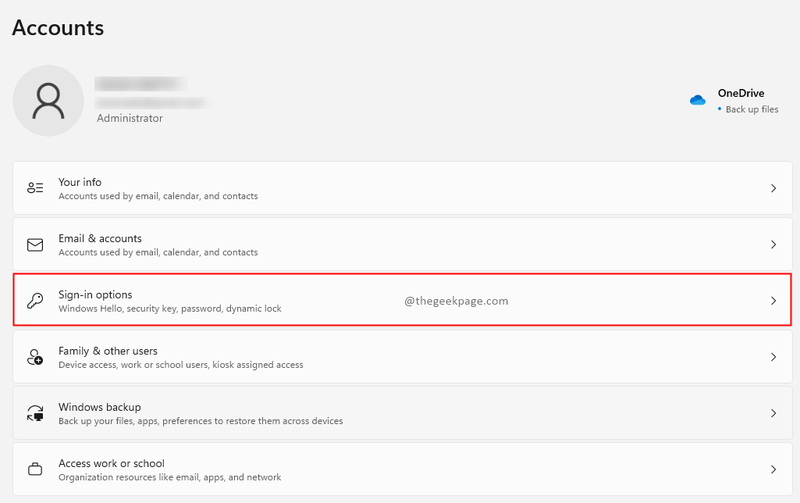The height and width of the screenshot is (503, 800).
Task: Click the envelope icon for Email & accounts
Action: 35,245
